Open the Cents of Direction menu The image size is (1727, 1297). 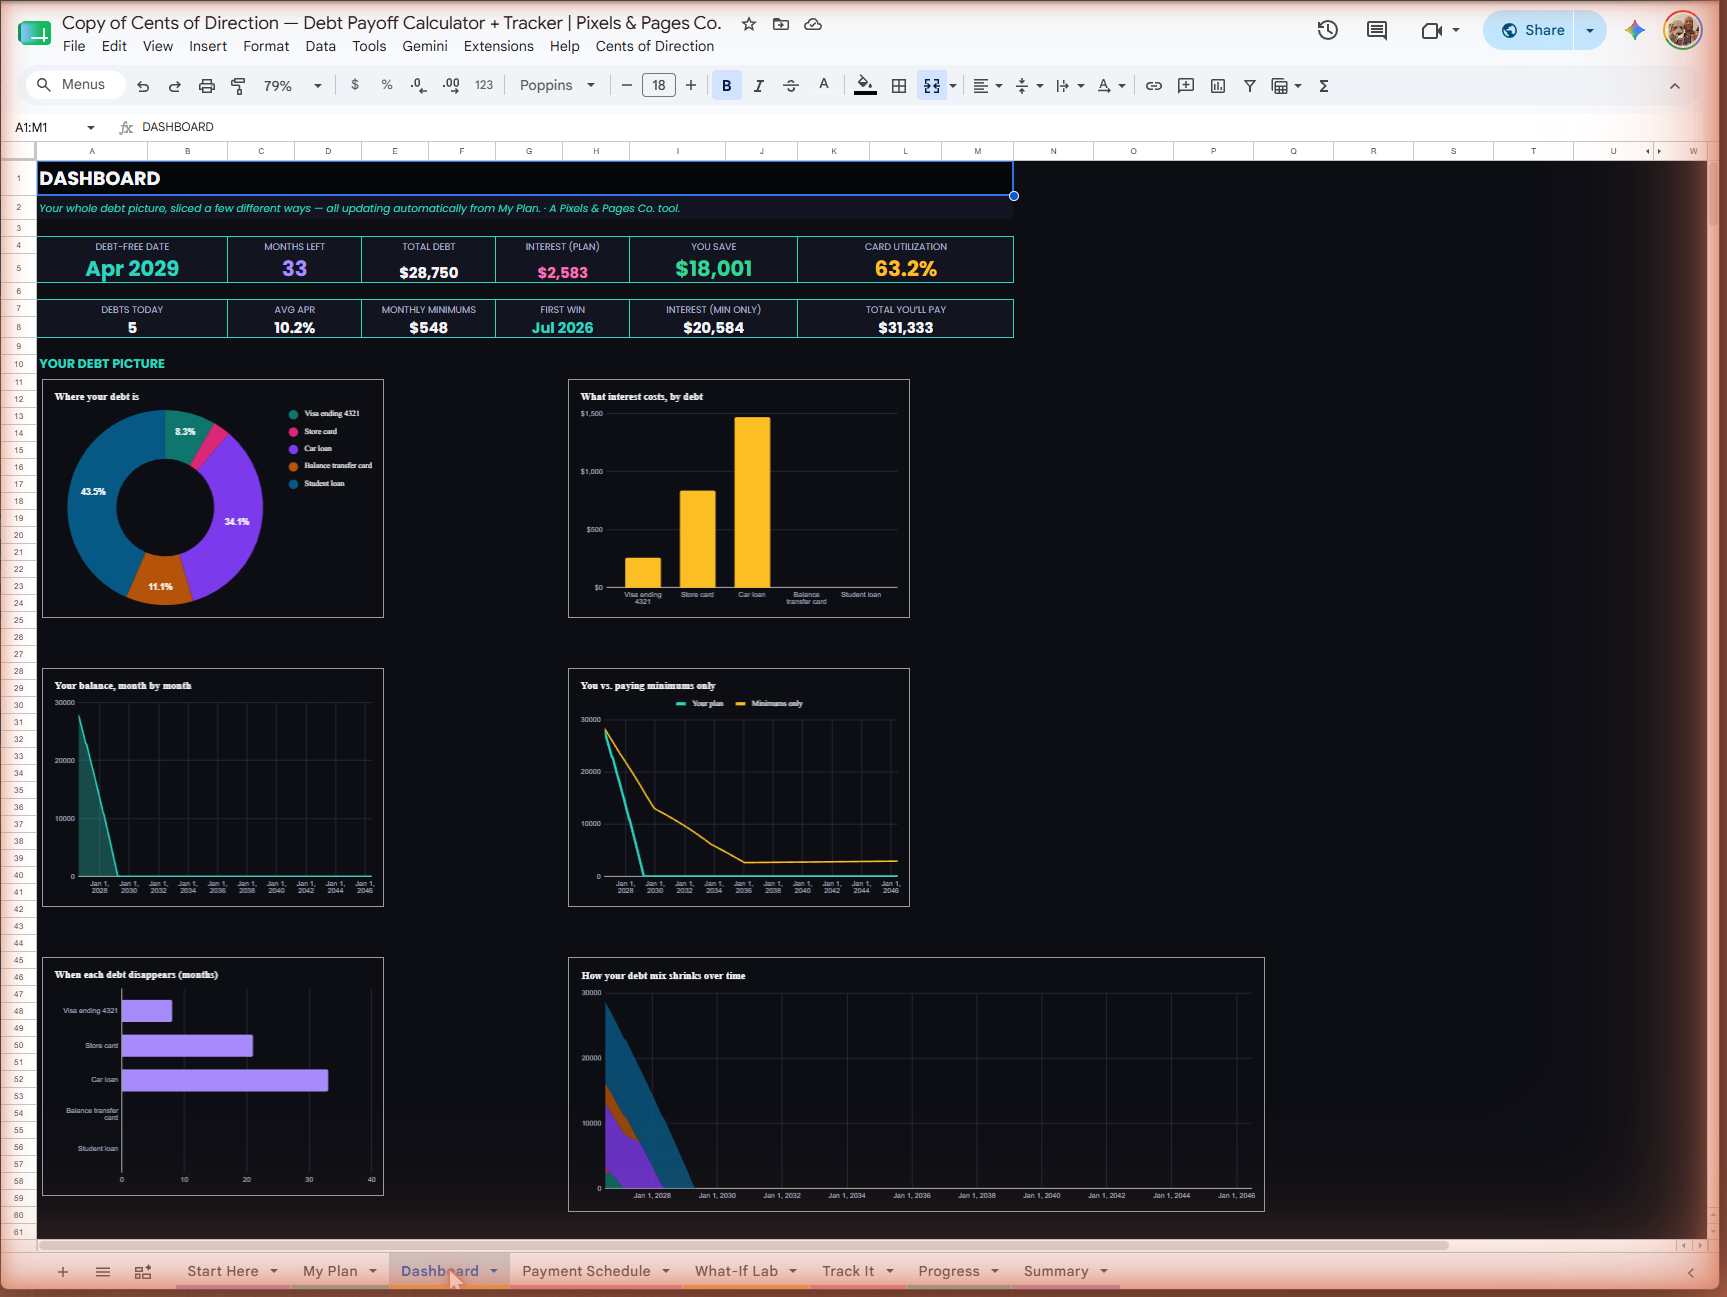pyautogui.click(x=655, y=46)
